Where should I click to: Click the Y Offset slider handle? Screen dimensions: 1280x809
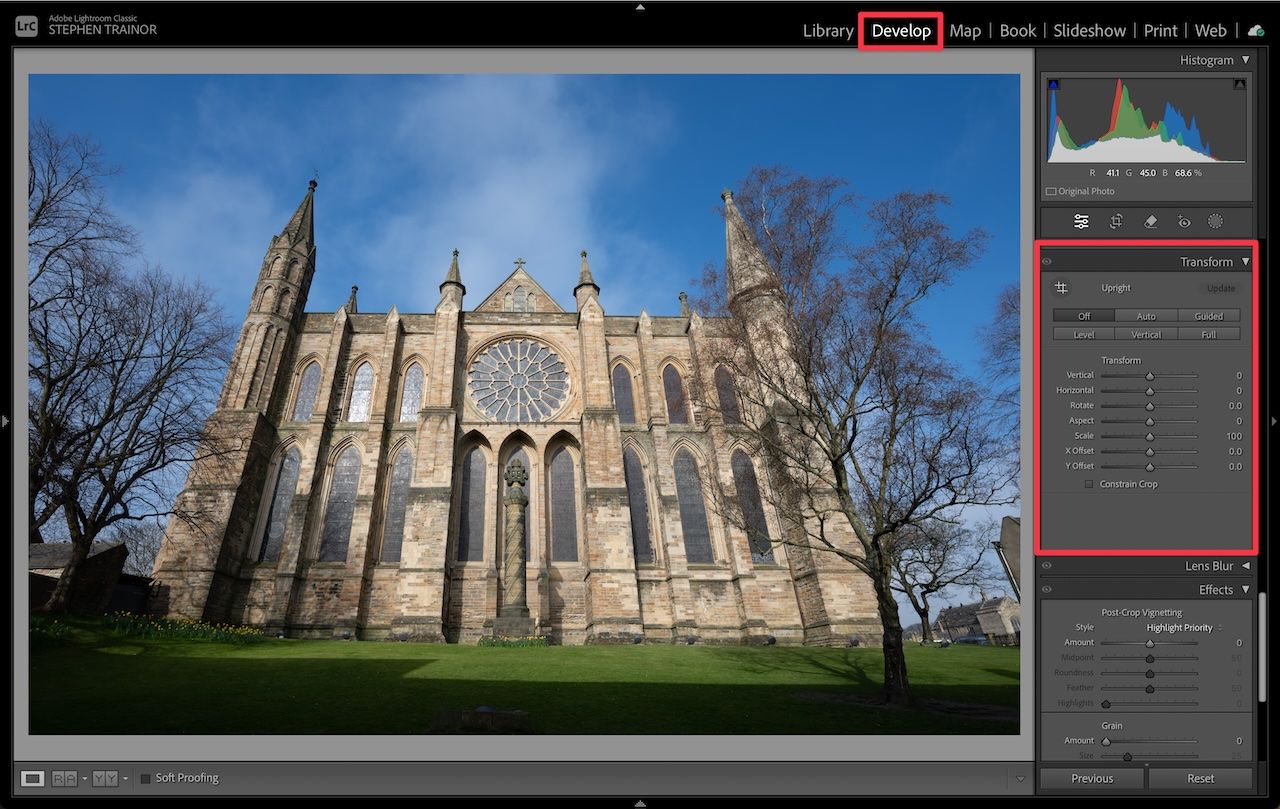pos(1150,466)
